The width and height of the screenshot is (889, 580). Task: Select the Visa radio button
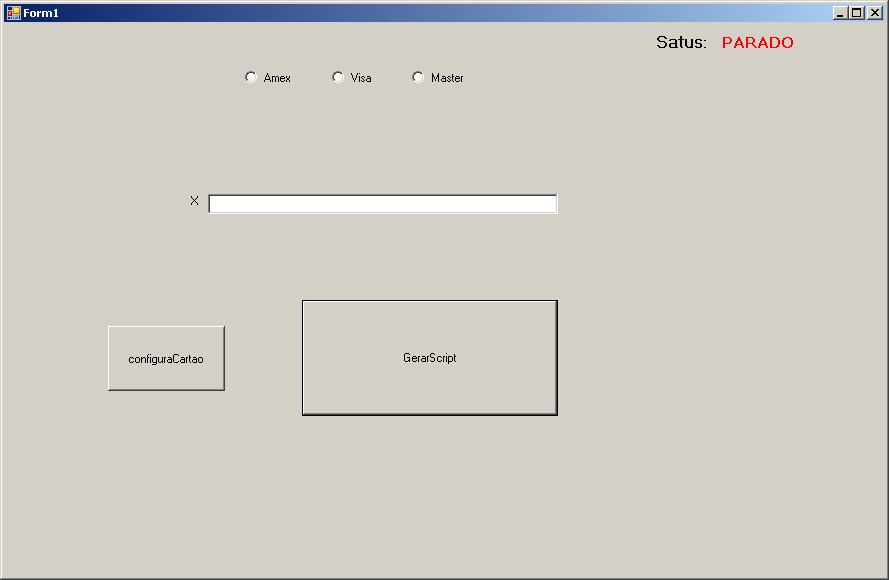(x=338, y=77)
